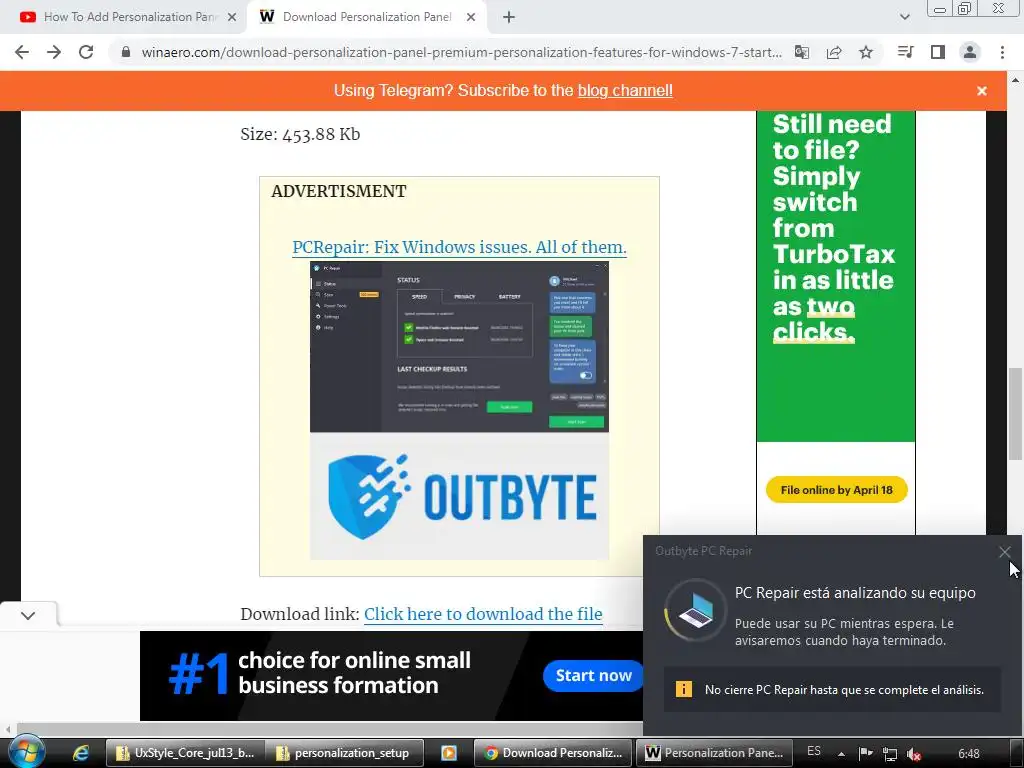Collapse the bottom ad with chevron
Screen dimensions: 1024x768
[28, 615]
